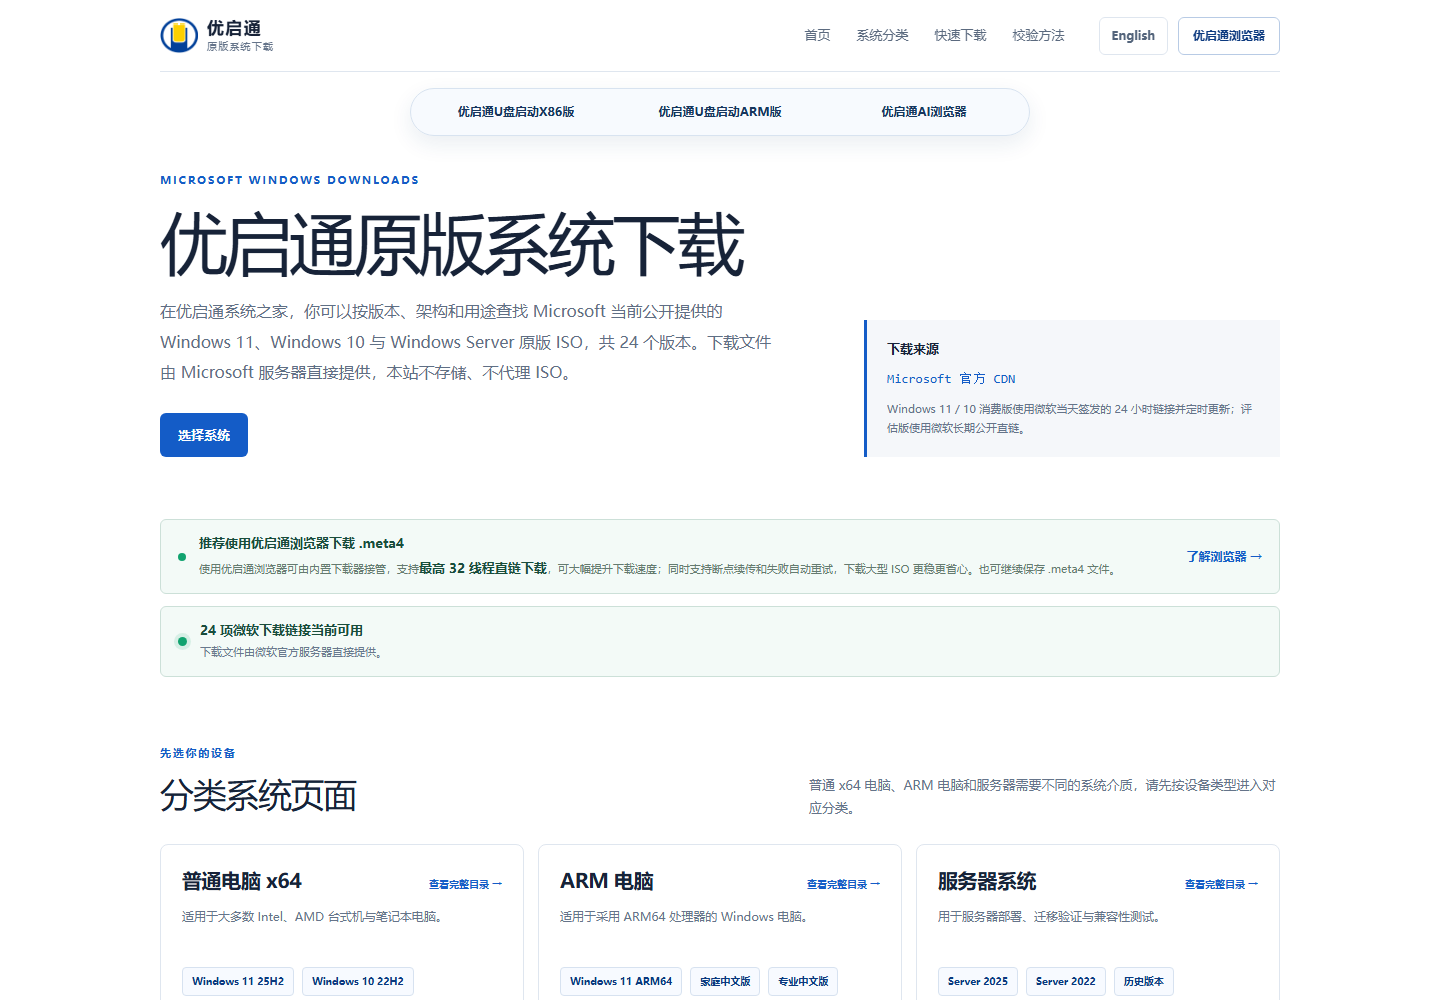Click the 优启通原版系统下载 main headline
The width and height of the screenshot is (1440, 1000).
pos(452,245)
